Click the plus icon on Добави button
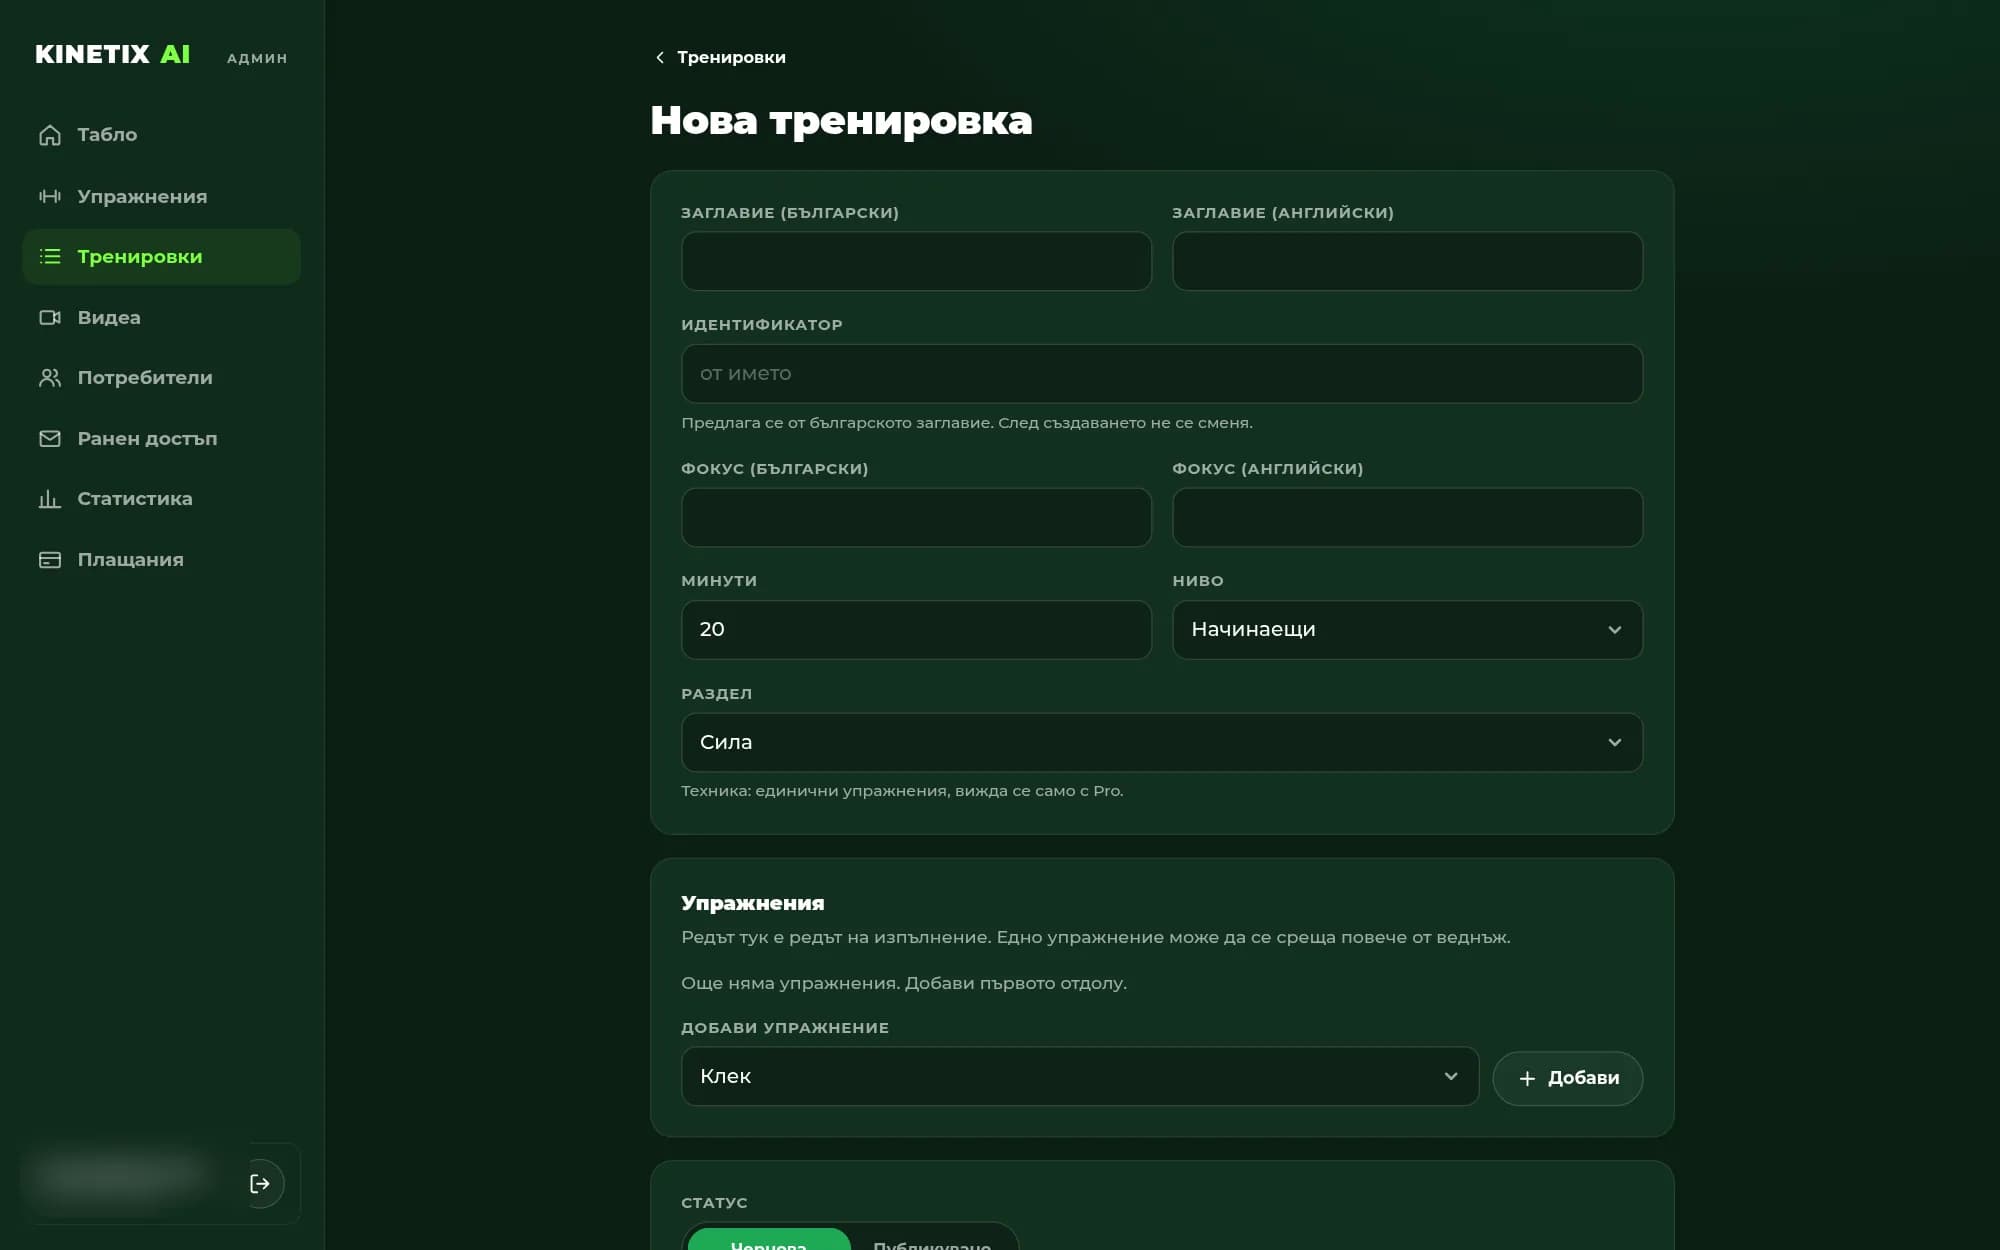The height and width of the screenshot is (1250, 2000). pyautogui.click(x=1527, y=1078)
